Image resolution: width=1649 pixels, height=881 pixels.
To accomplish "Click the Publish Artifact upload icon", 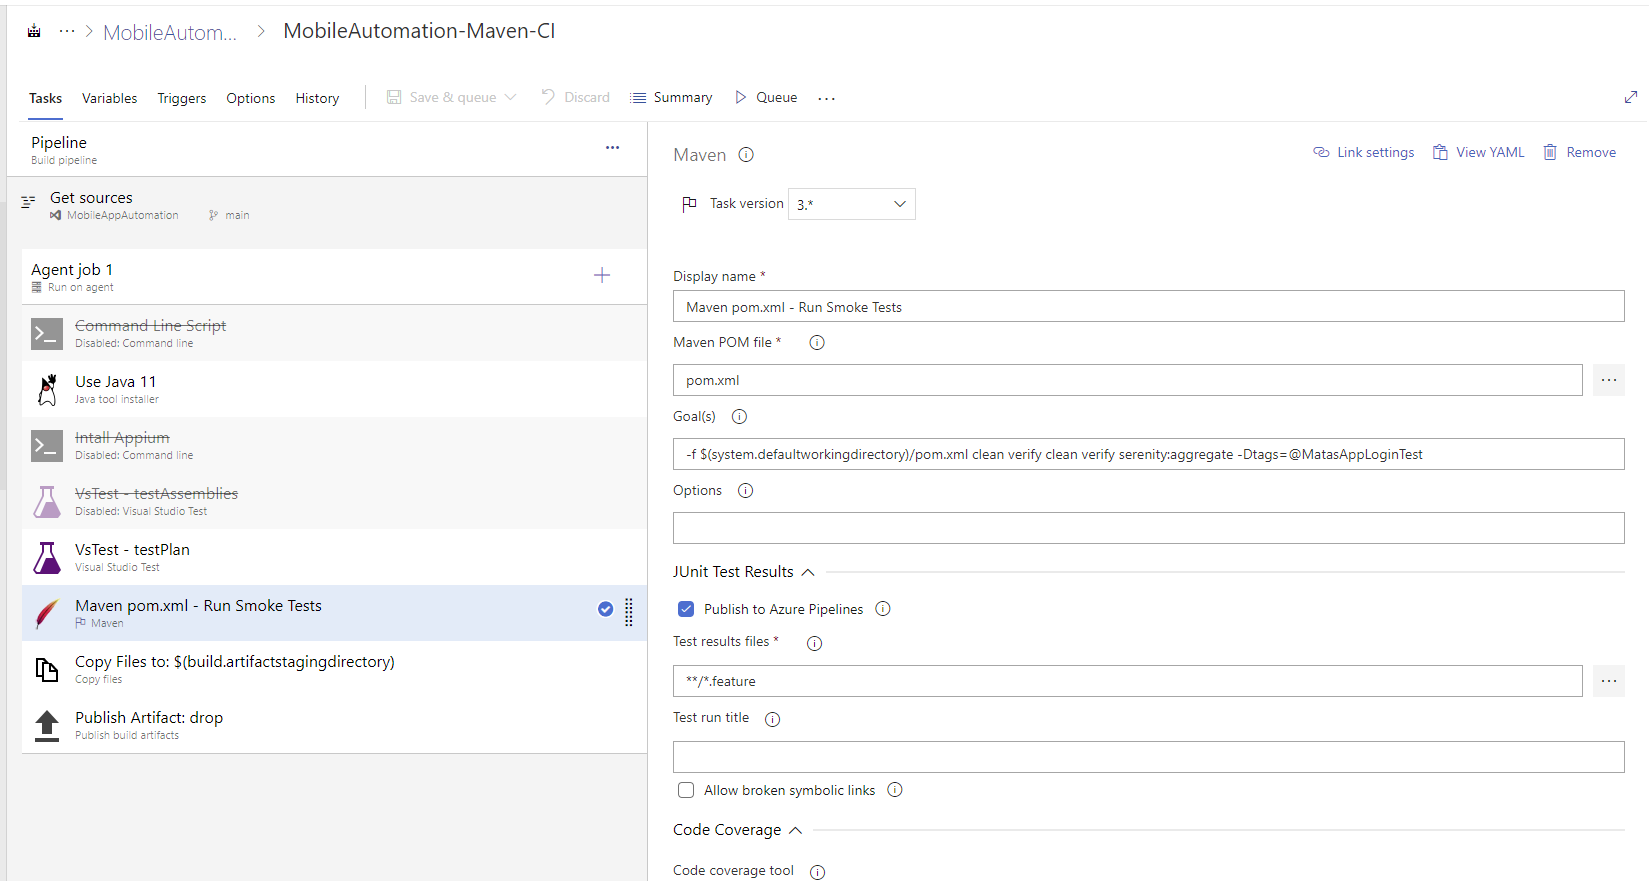I will coord(47,726).
